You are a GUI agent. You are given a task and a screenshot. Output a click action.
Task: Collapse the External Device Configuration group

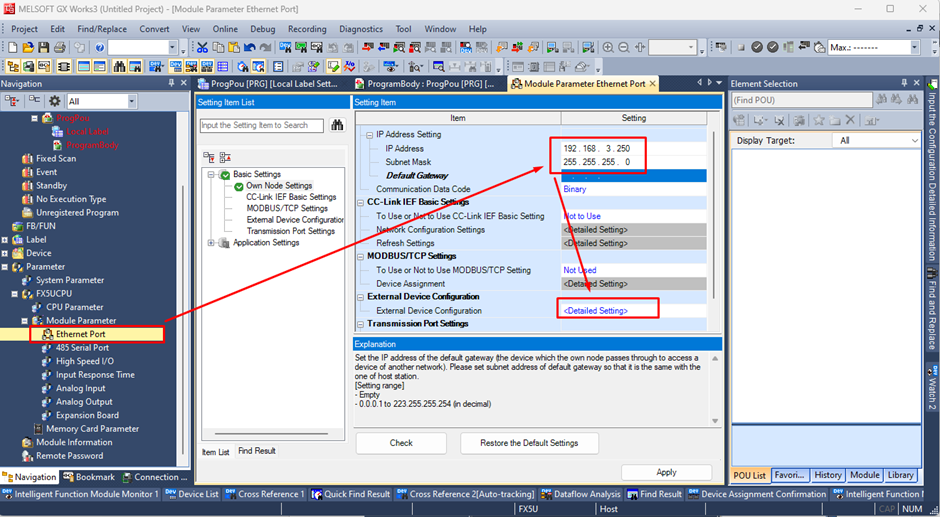coord(361,297)
